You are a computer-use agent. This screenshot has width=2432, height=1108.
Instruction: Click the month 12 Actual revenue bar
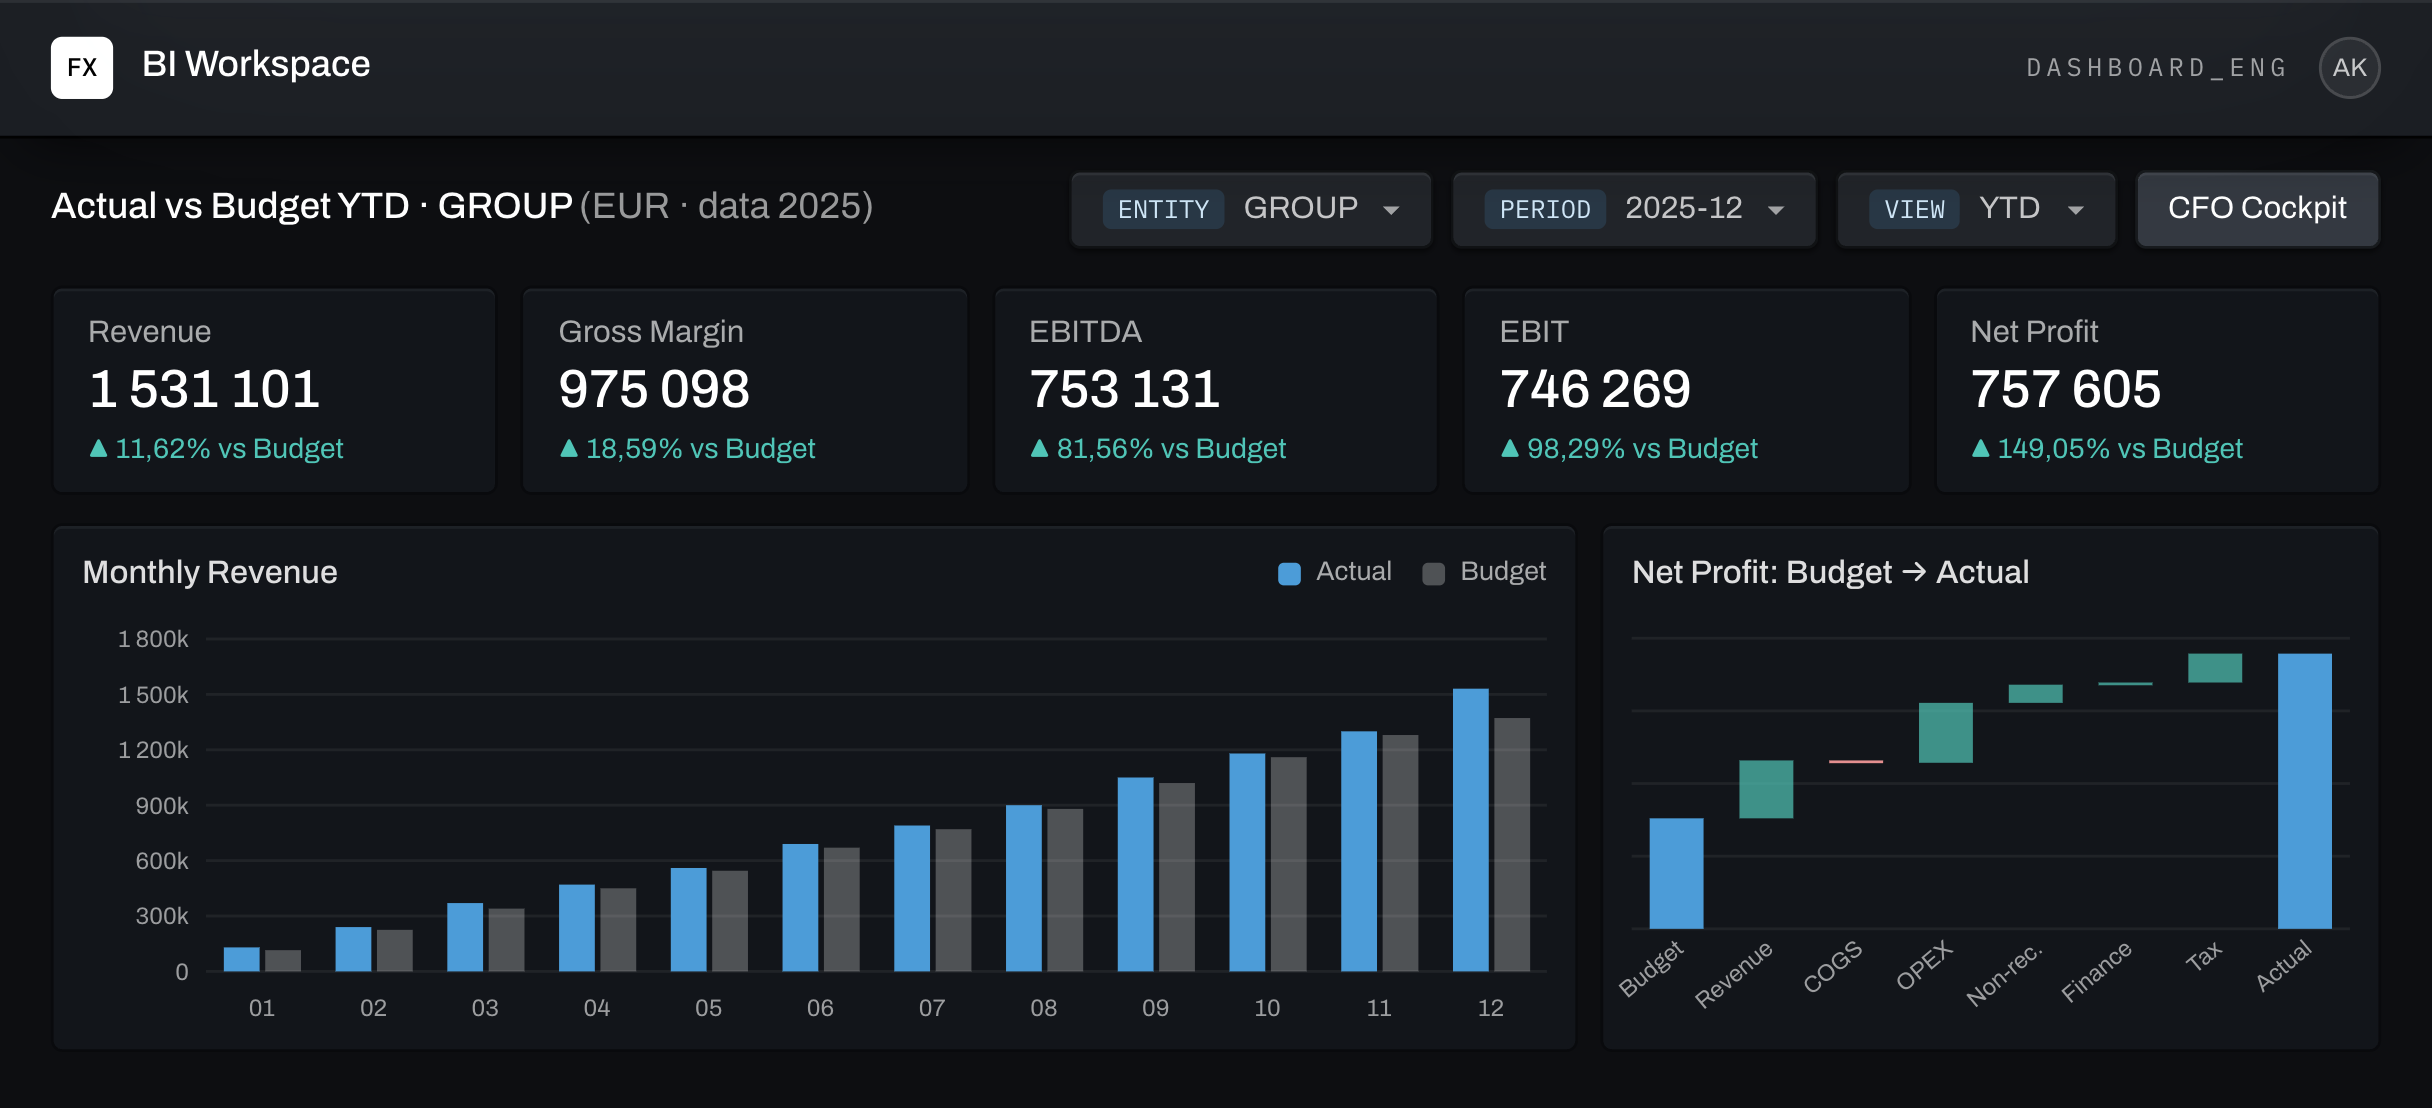coord(1470,830)
